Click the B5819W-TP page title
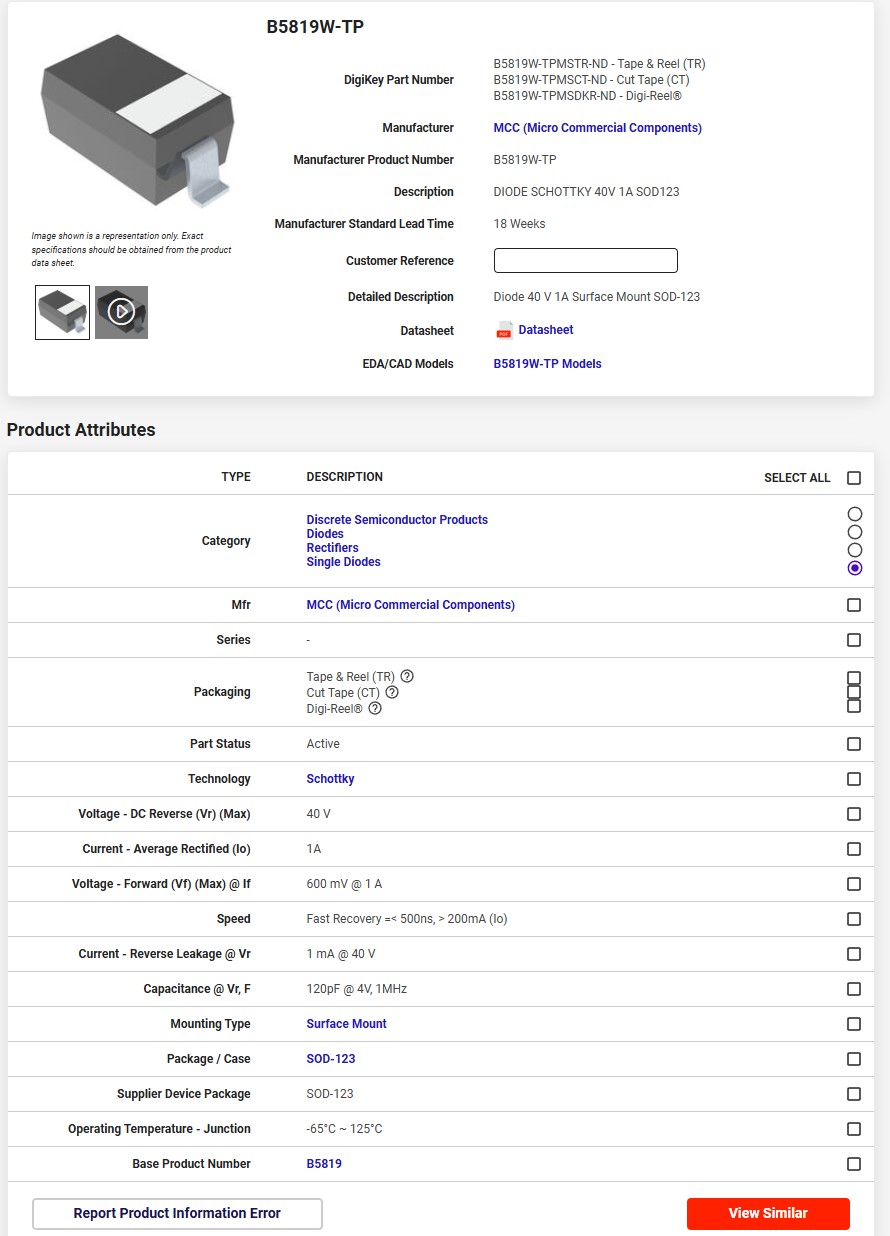This screenshot has width=890, height=1236. (315, 27)
